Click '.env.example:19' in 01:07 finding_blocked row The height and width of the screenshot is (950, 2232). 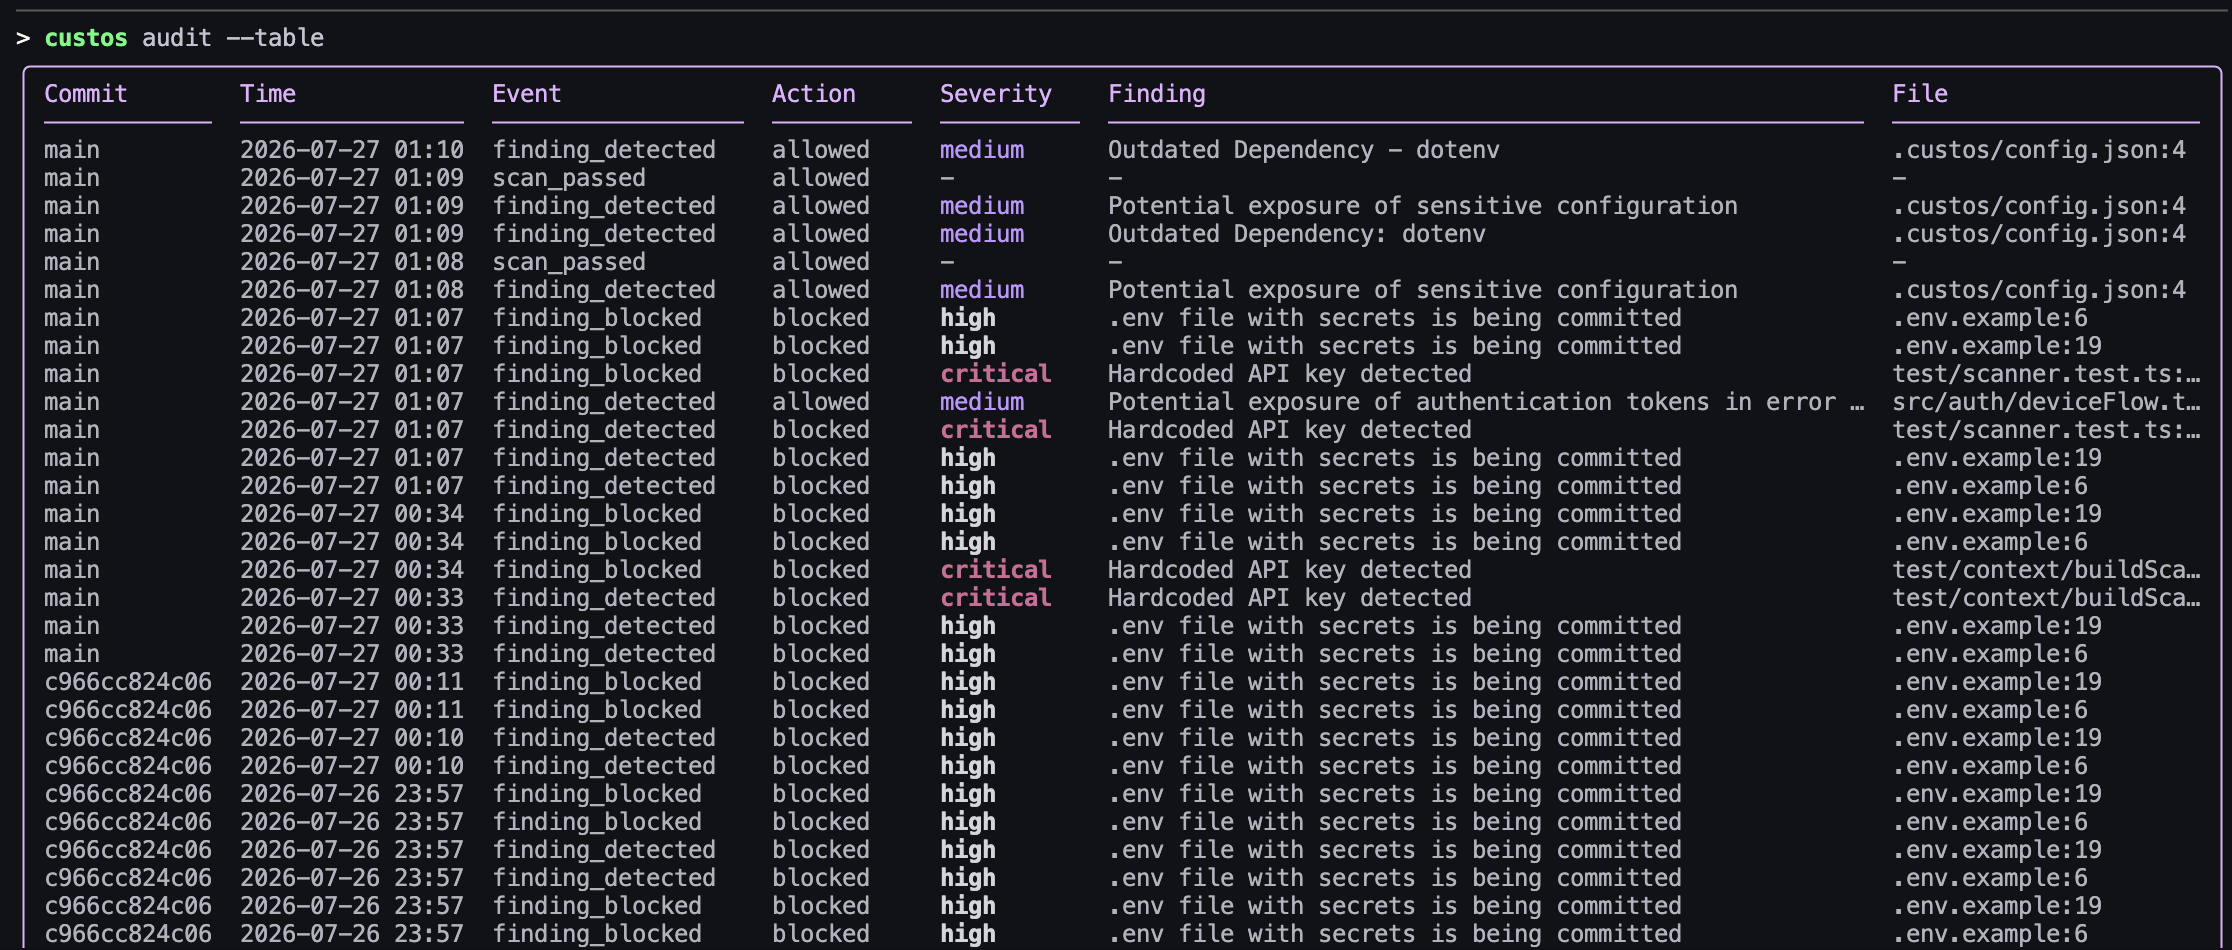click(1997, 346)
